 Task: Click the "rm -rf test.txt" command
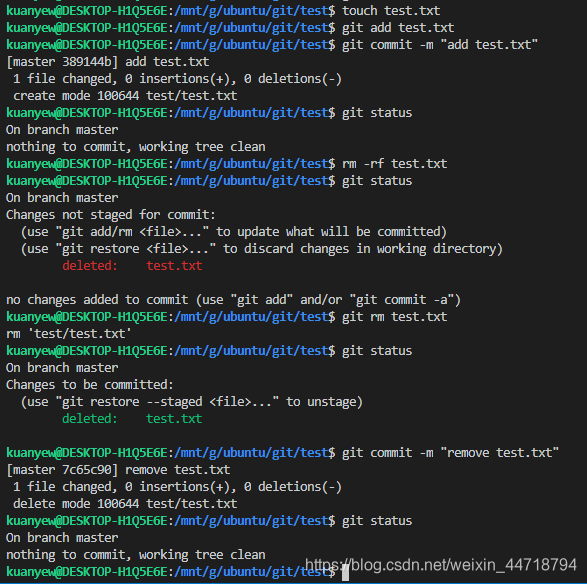click(395, 164)
